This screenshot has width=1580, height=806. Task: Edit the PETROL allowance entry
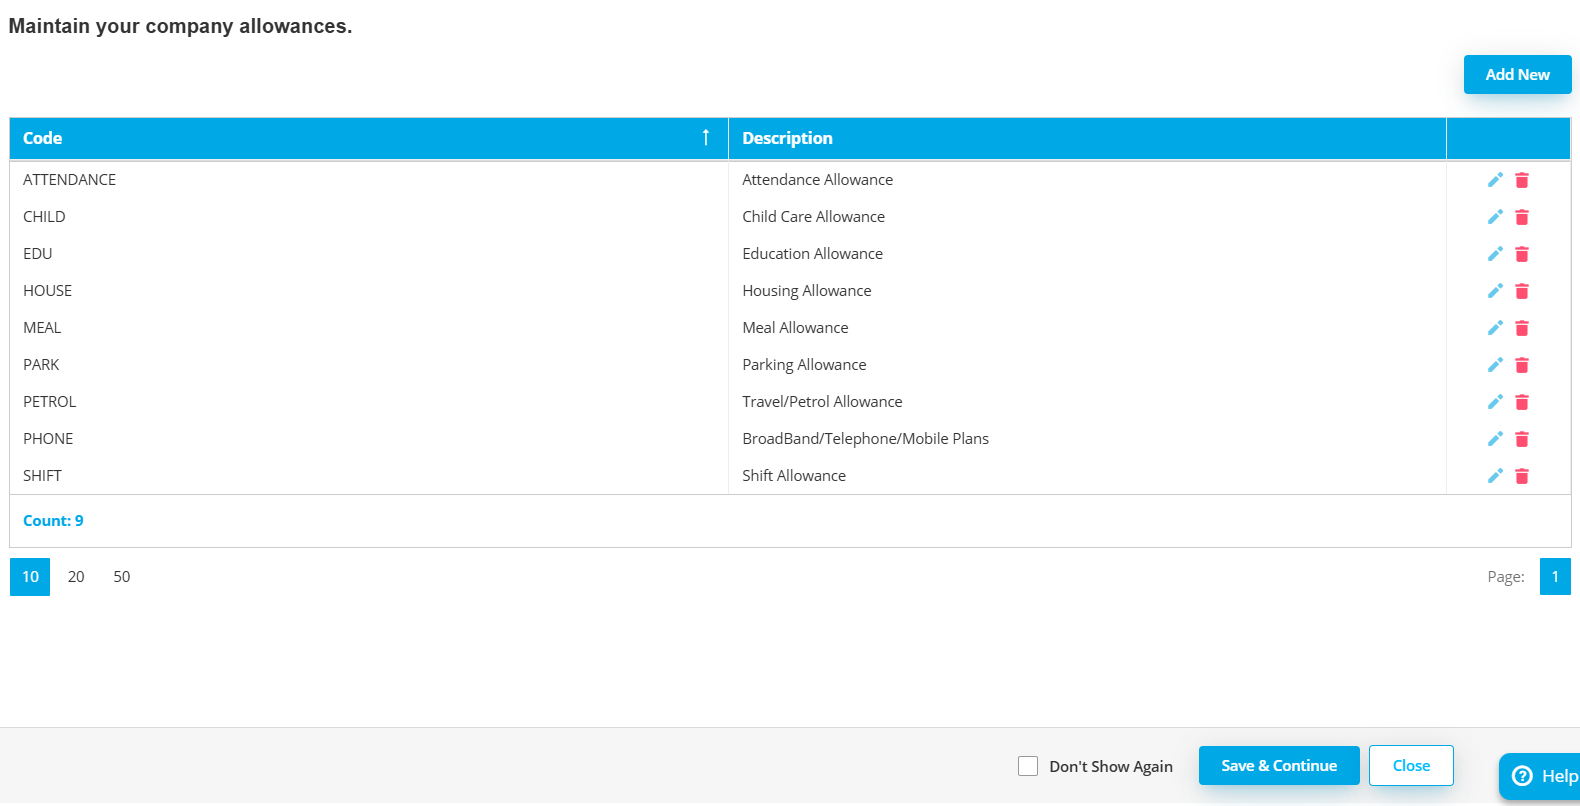click(1495, 402)
